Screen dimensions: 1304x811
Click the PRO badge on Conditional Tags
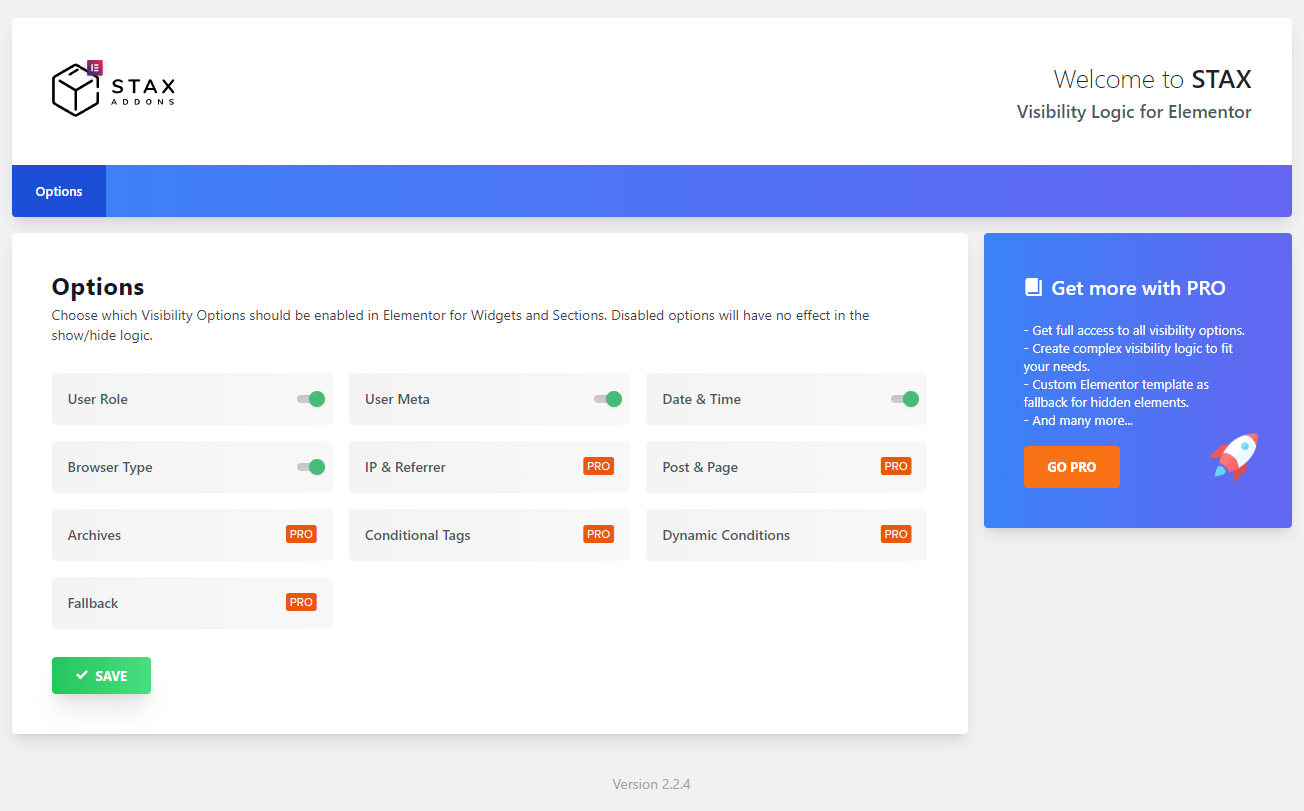[x=598, y=533]
